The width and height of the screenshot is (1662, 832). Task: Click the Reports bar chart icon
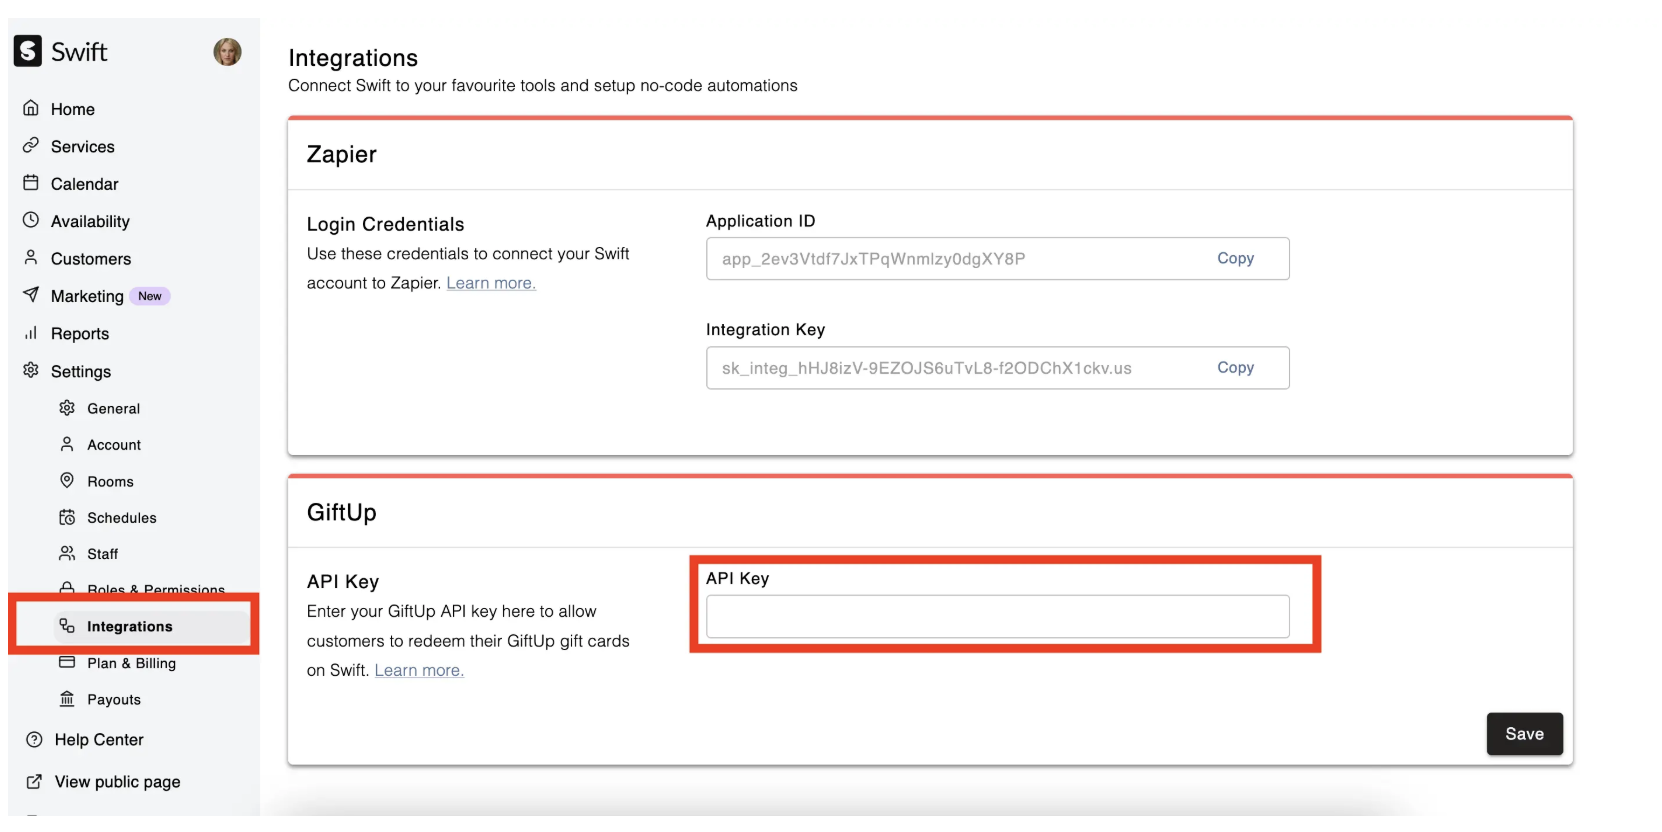31,333
